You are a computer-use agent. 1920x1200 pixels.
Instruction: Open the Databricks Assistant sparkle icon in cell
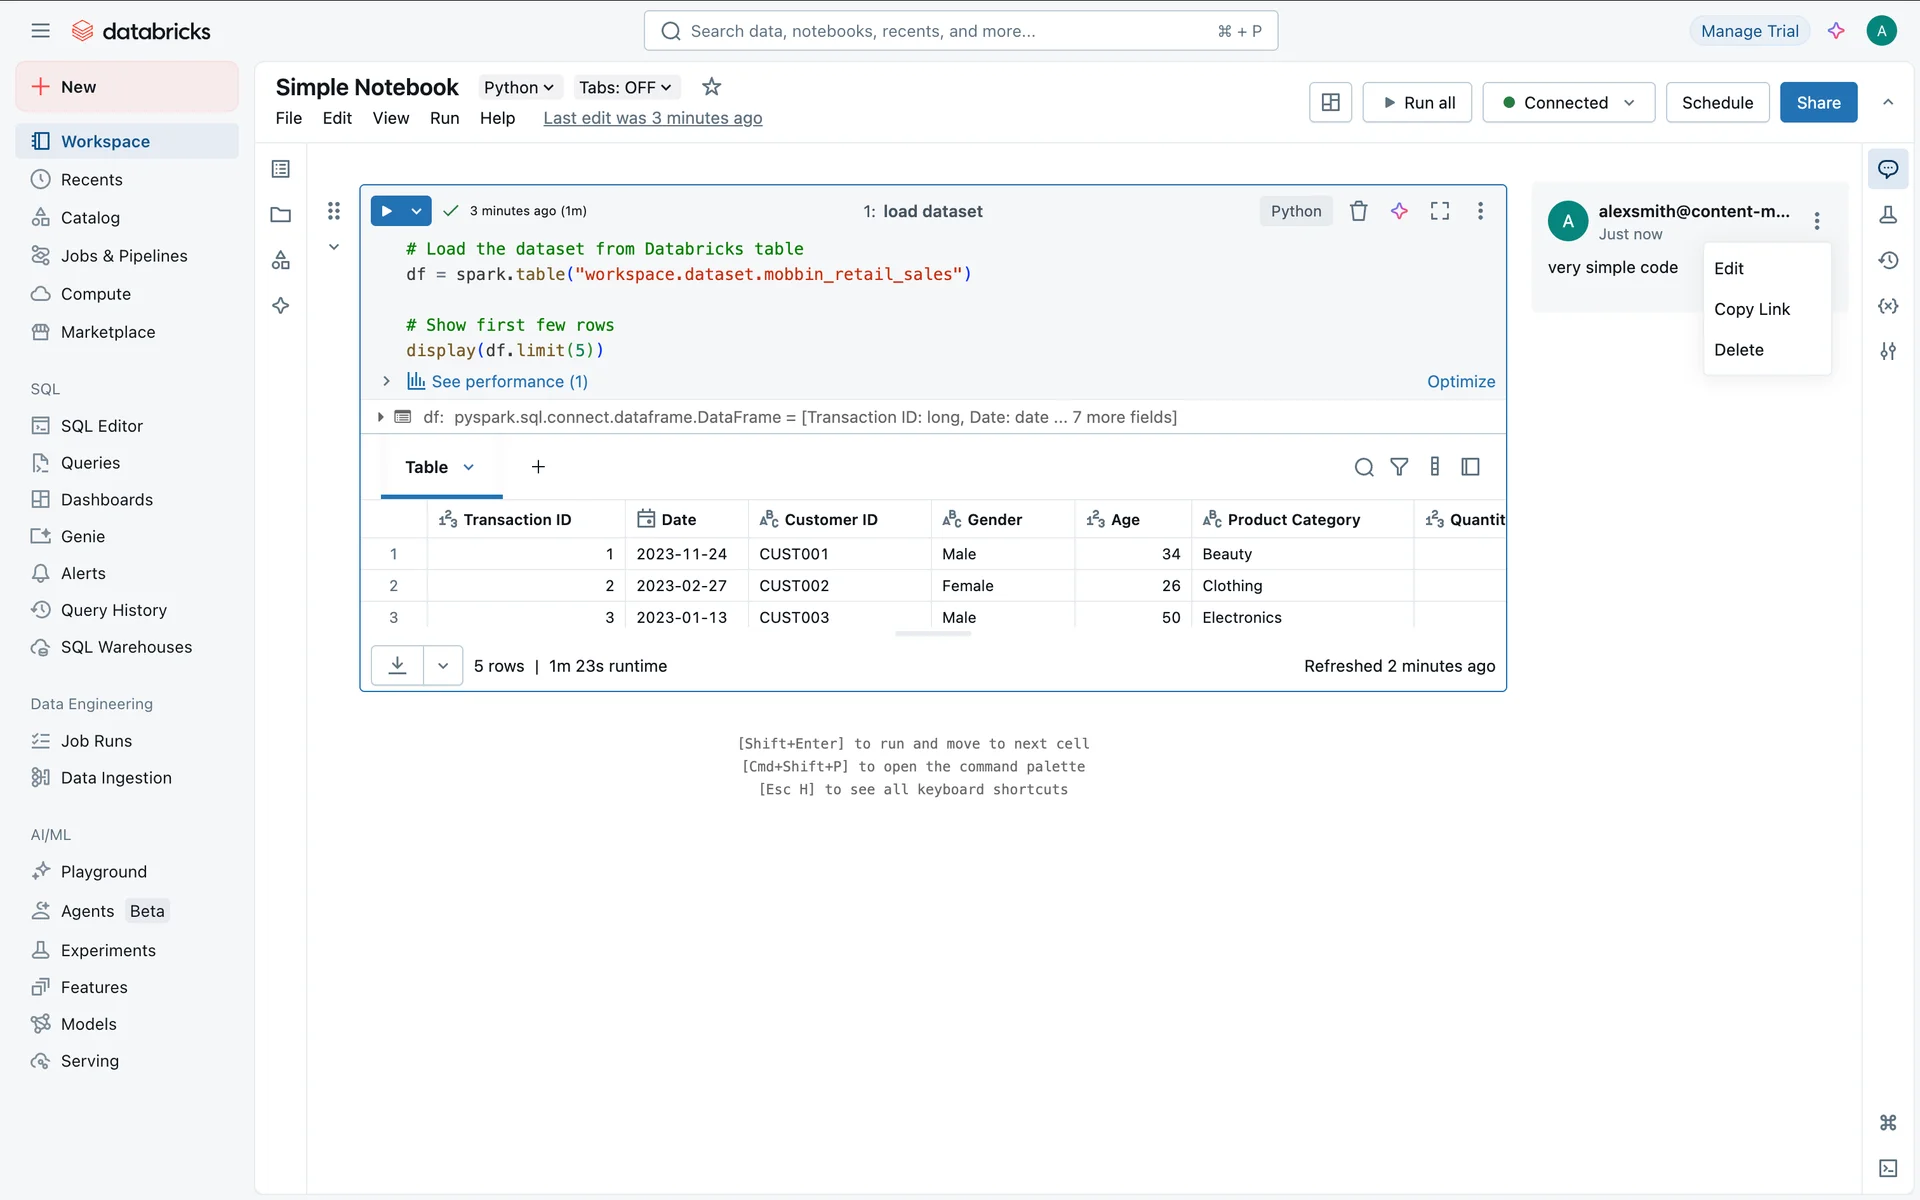1399,211
